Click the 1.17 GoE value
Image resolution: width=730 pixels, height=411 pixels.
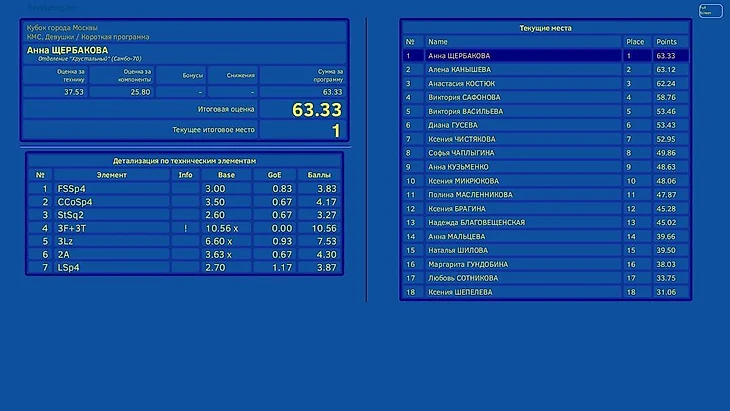click(x=282, y=267)
